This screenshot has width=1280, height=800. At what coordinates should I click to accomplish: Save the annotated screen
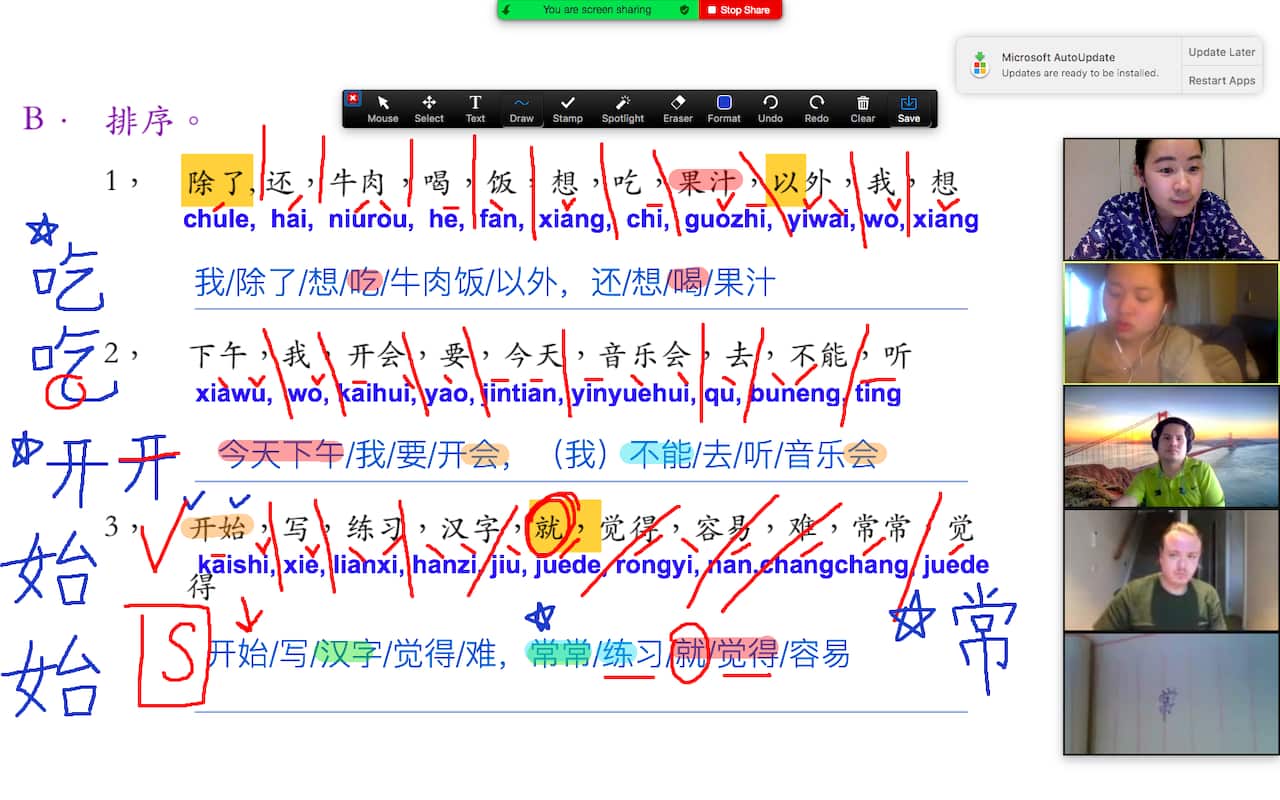[908, 108]
